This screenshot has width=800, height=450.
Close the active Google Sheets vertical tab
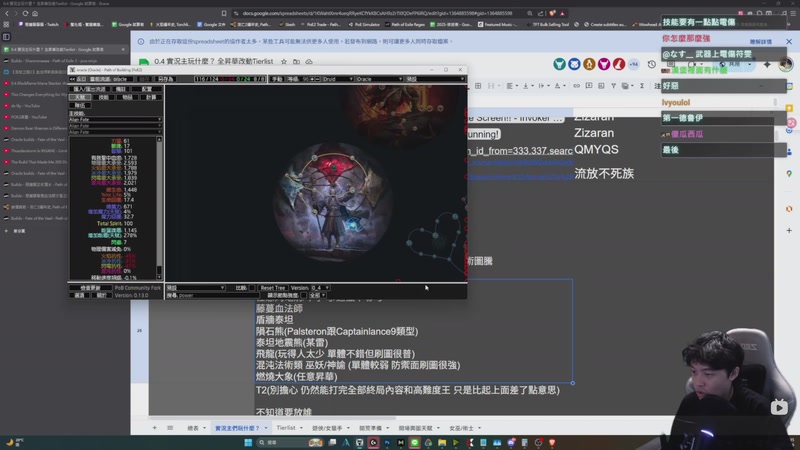point(123,49)
